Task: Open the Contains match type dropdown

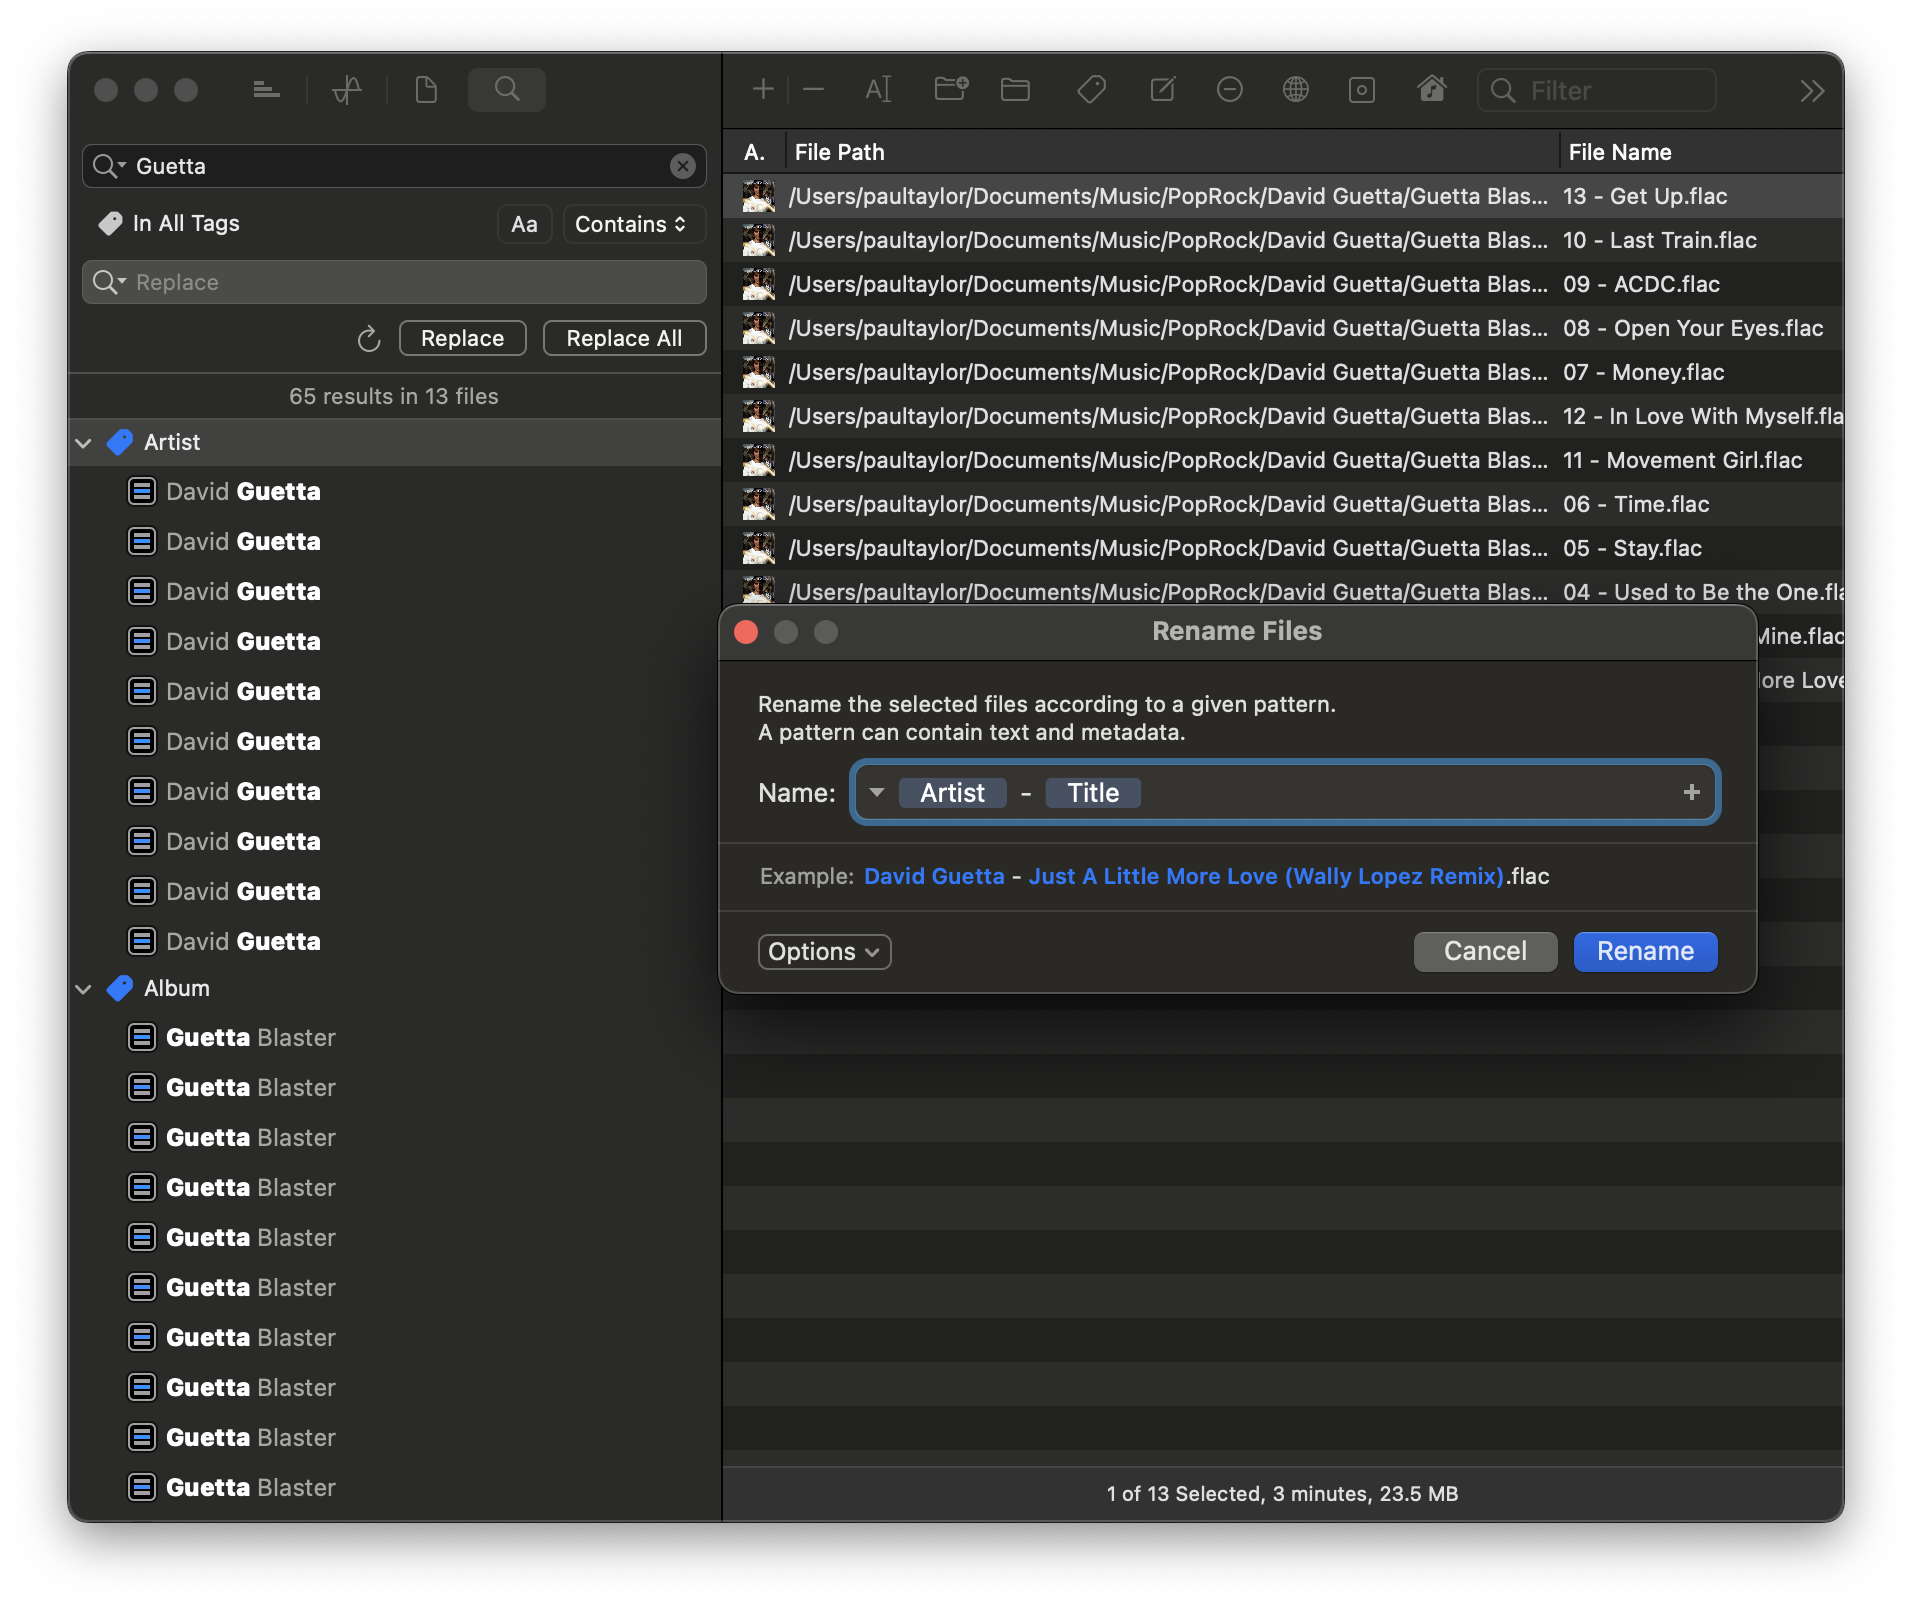Action: 633,224
